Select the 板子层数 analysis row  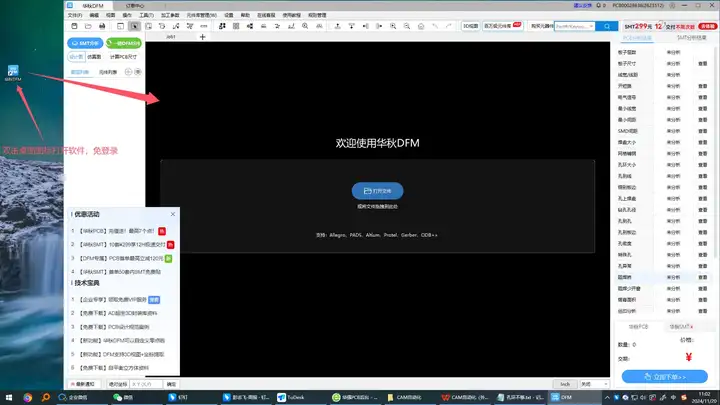point(664,52)
